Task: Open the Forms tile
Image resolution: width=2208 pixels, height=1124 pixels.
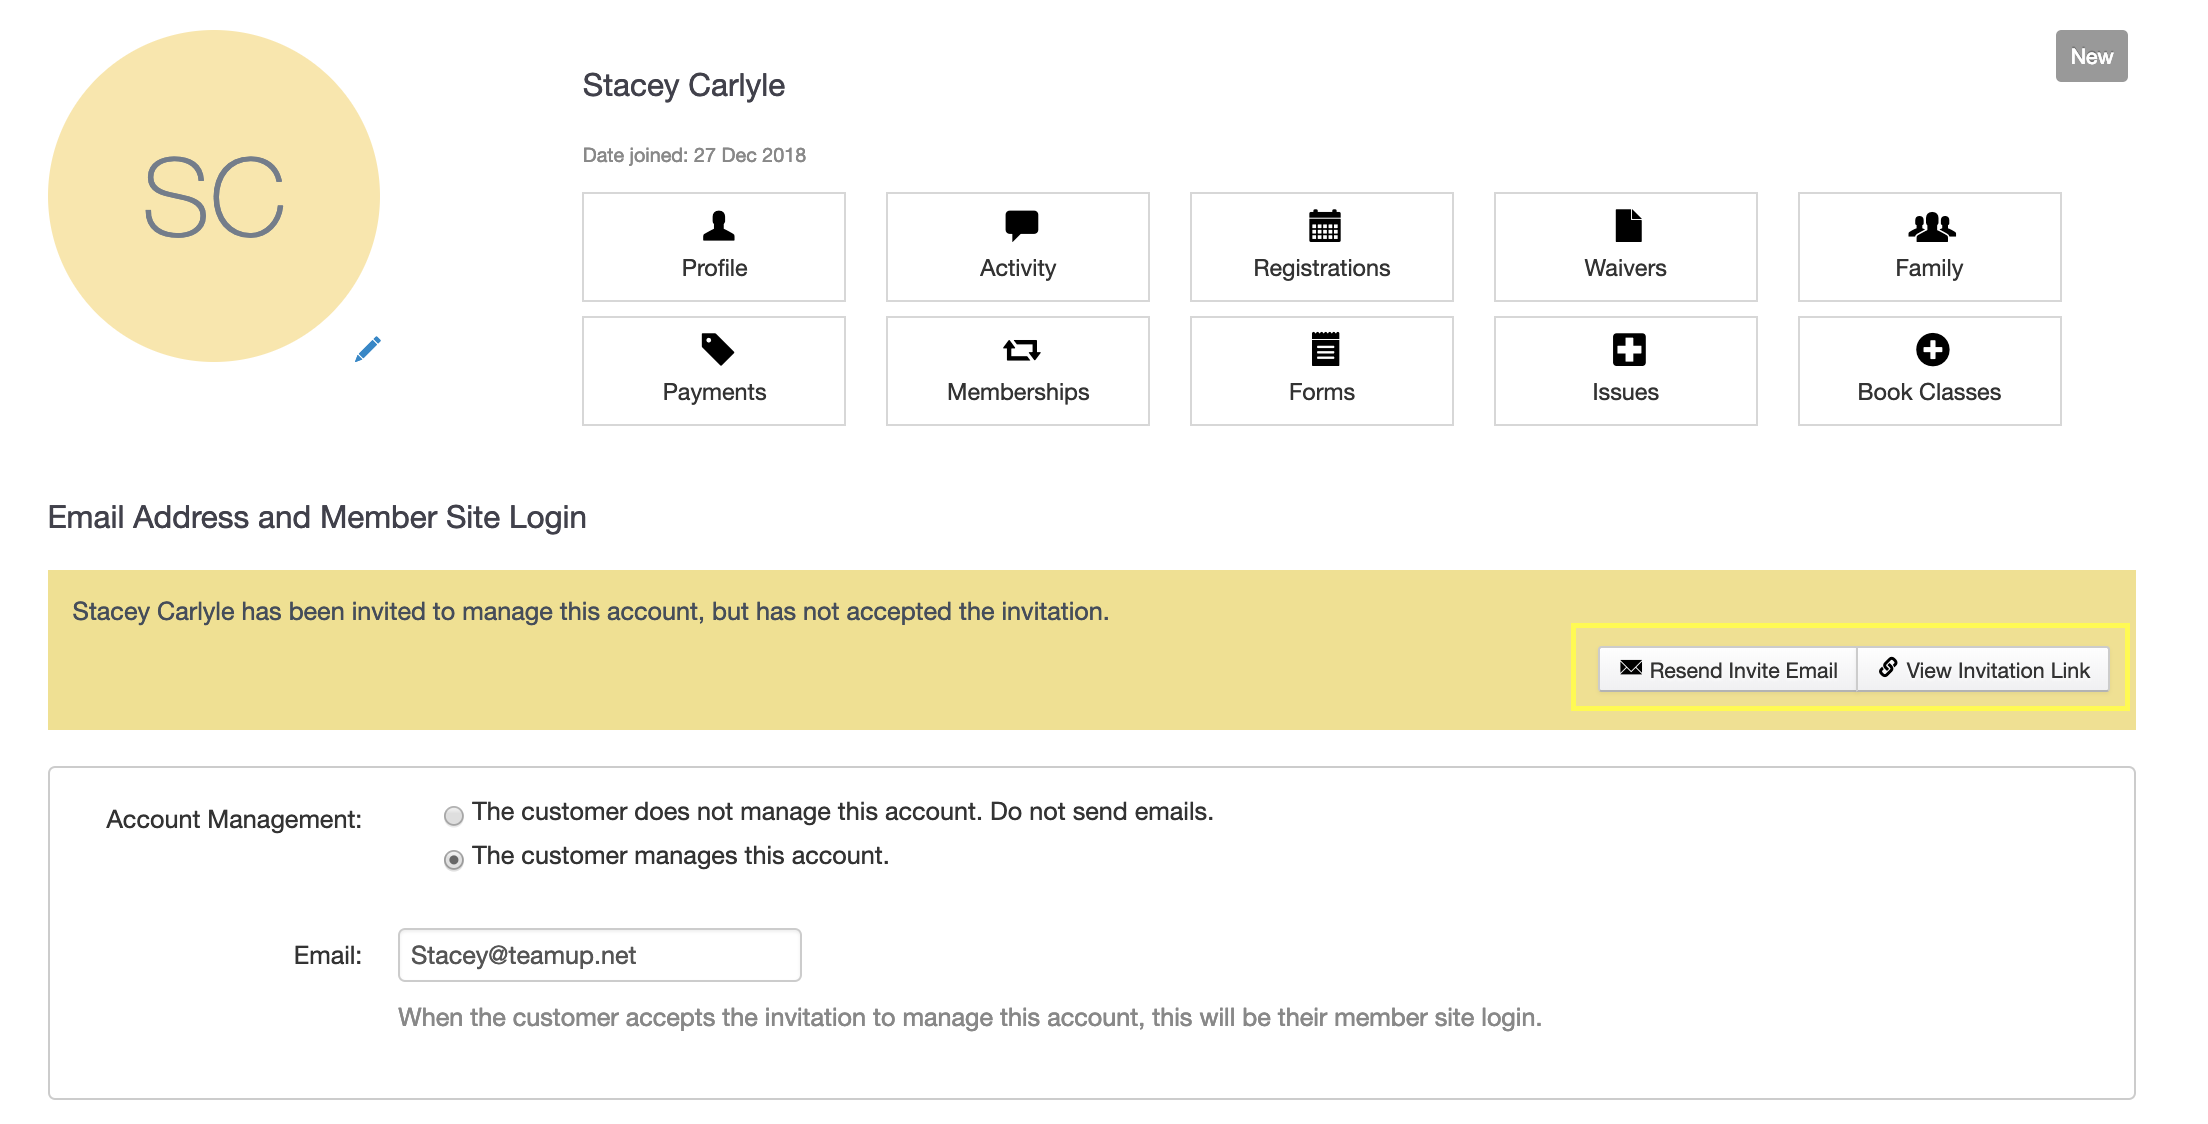Action: 1321,371
